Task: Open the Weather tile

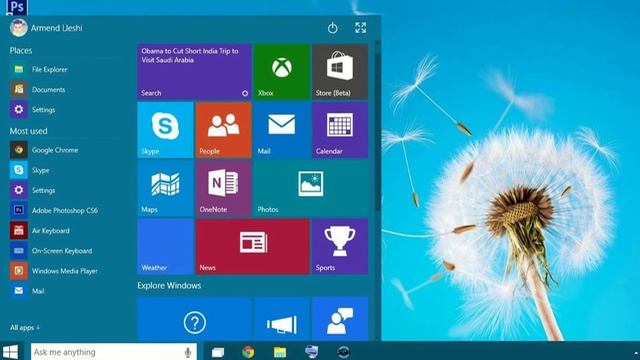Action: coord(165,247)
